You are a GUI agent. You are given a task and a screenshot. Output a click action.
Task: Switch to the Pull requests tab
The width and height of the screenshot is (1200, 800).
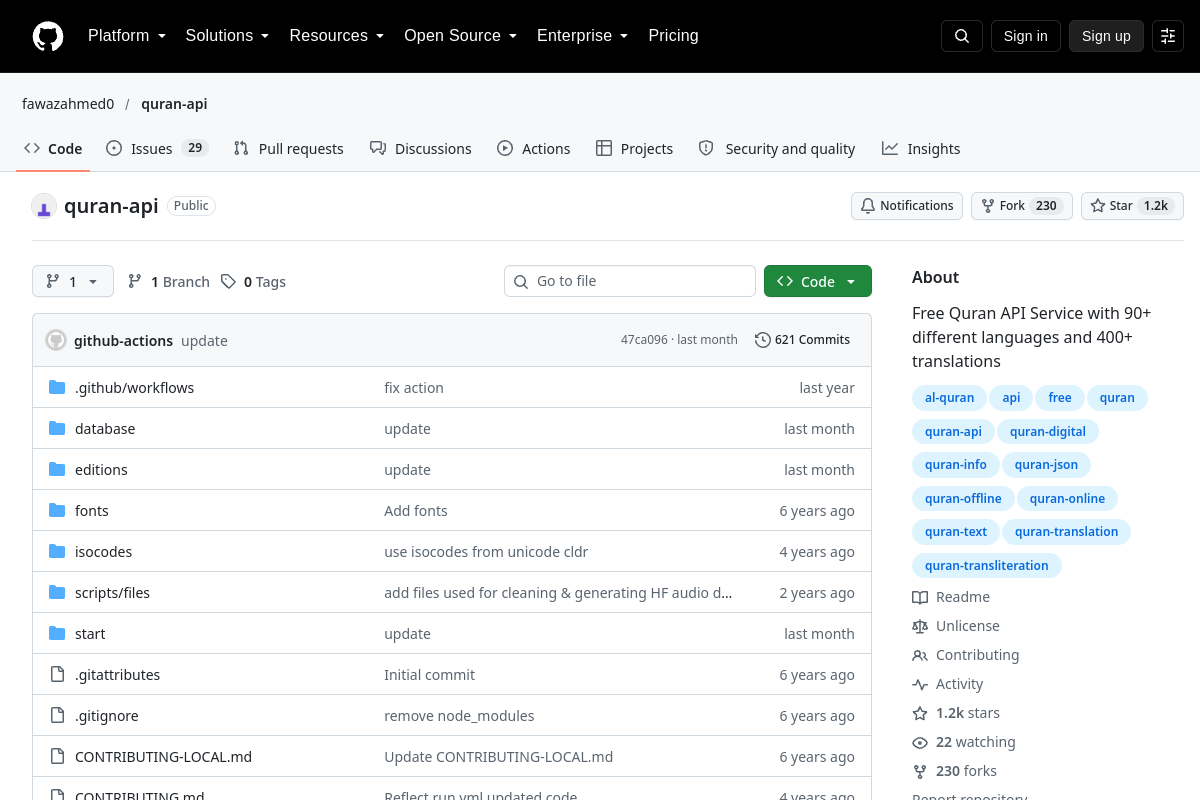point(289,148)
